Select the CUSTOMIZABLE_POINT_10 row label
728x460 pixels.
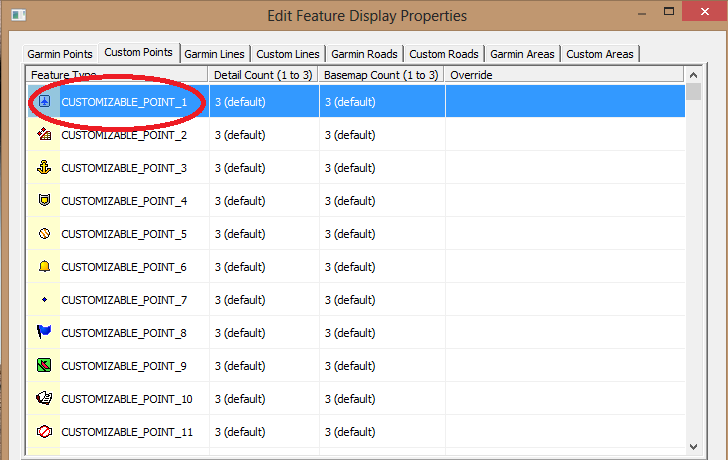127,399
